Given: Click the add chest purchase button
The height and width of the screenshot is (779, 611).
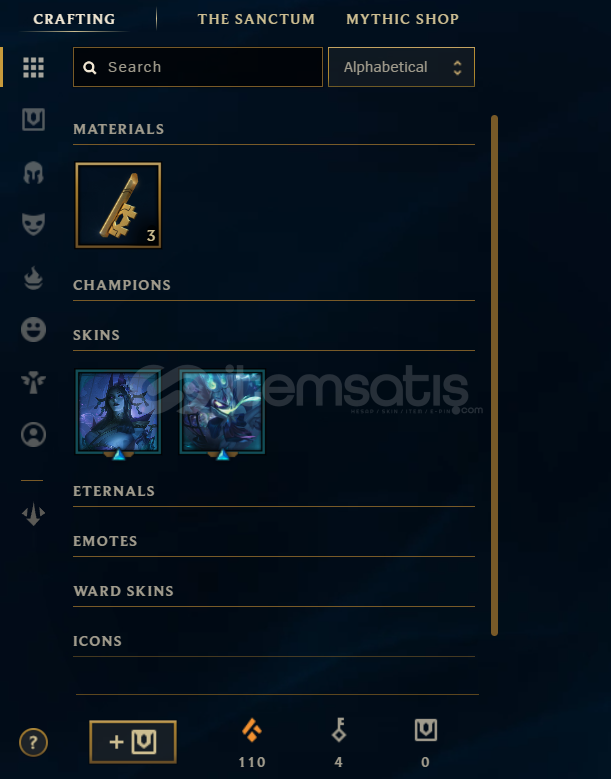Looking at the screenshot, I should pos(133,742).
